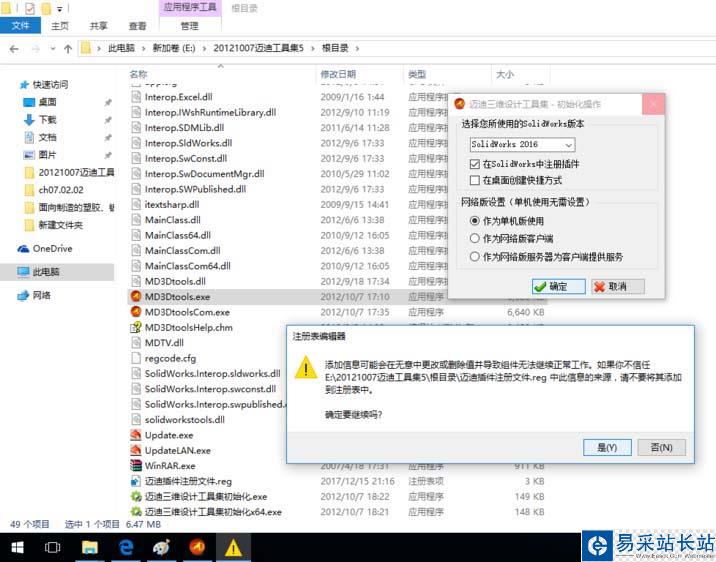This screenshot has width=716, height=562.
Task: Select the Interop.Excel.dll file
Action: 179,97
